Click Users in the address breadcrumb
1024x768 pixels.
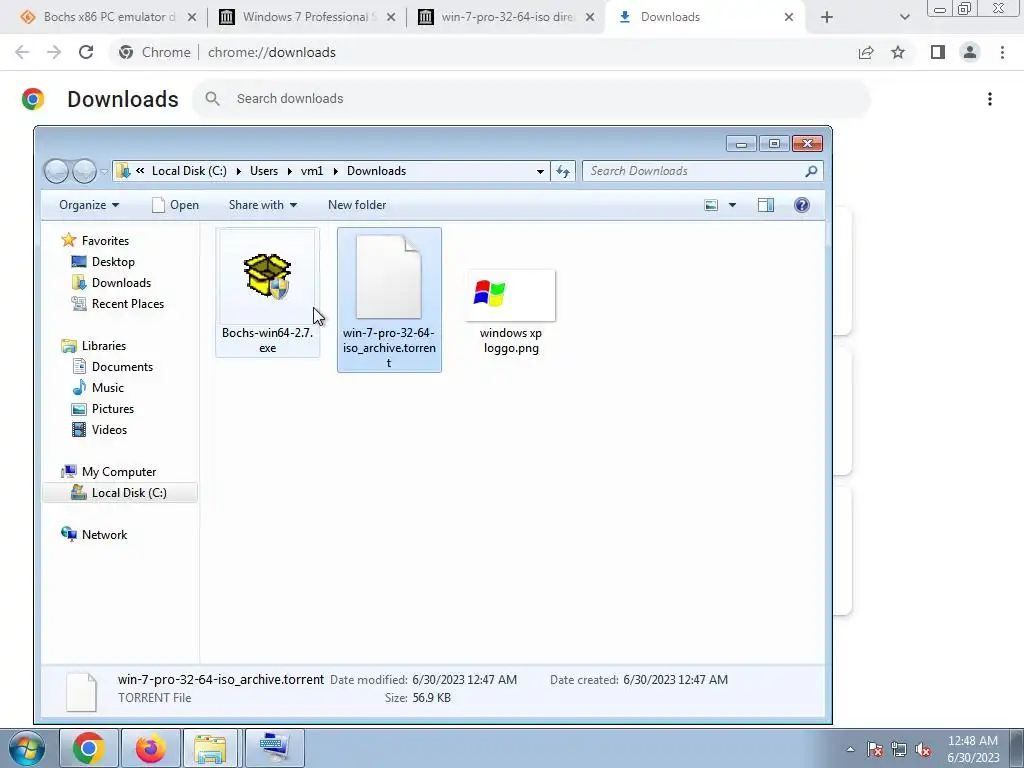coord(264,171)
